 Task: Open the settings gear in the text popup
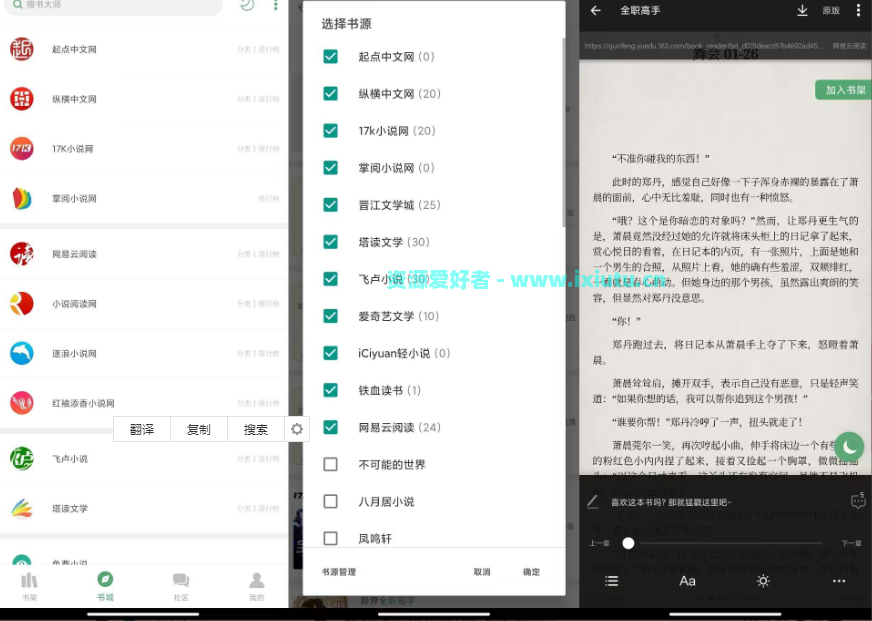[297, 429]
